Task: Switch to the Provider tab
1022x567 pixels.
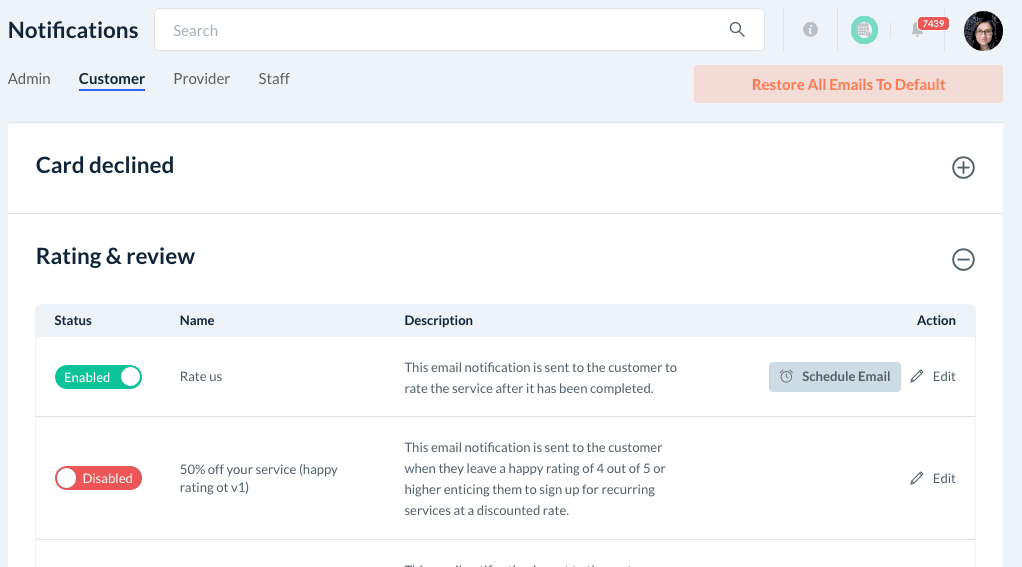Action: pos(201,79)
